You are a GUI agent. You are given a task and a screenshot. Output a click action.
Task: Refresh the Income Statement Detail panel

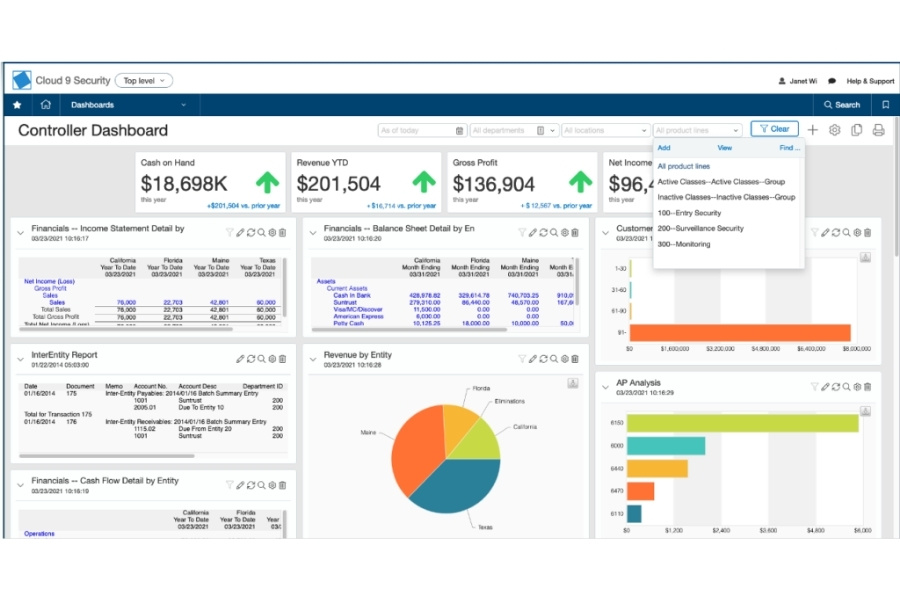251,233
